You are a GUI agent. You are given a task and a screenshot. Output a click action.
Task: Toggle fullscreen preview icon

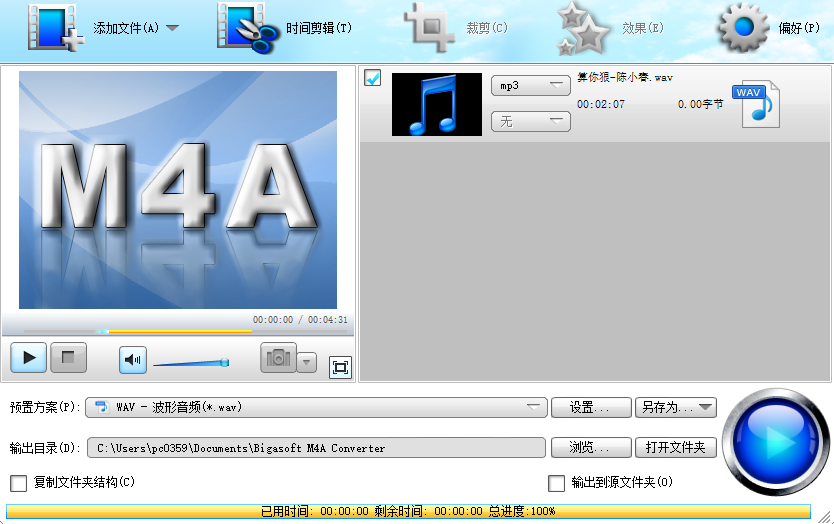tap(340, 367)
